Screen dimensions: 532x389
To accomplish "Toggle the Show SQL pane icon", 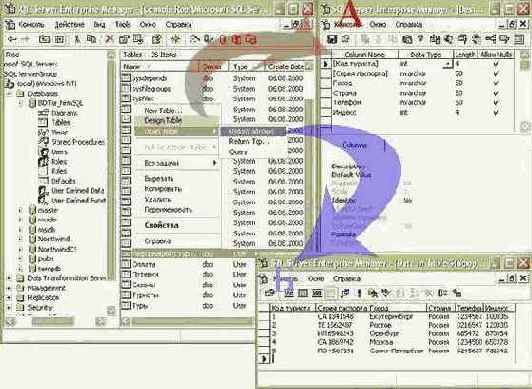I will click(317, 293).
